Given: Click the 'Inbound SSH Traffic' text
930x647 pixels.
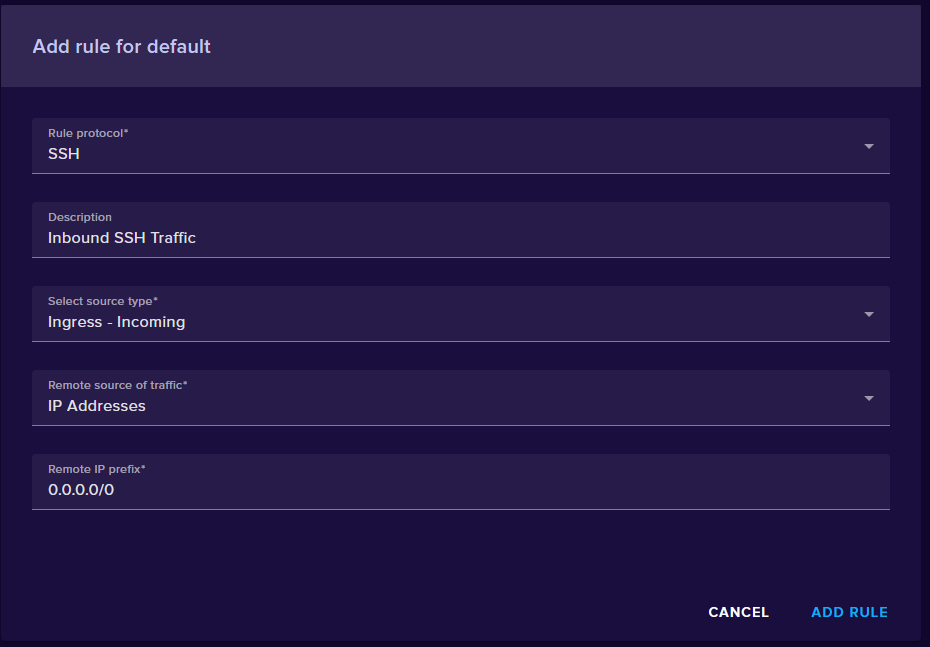Looking at the screenshot, I should [122, 238].
